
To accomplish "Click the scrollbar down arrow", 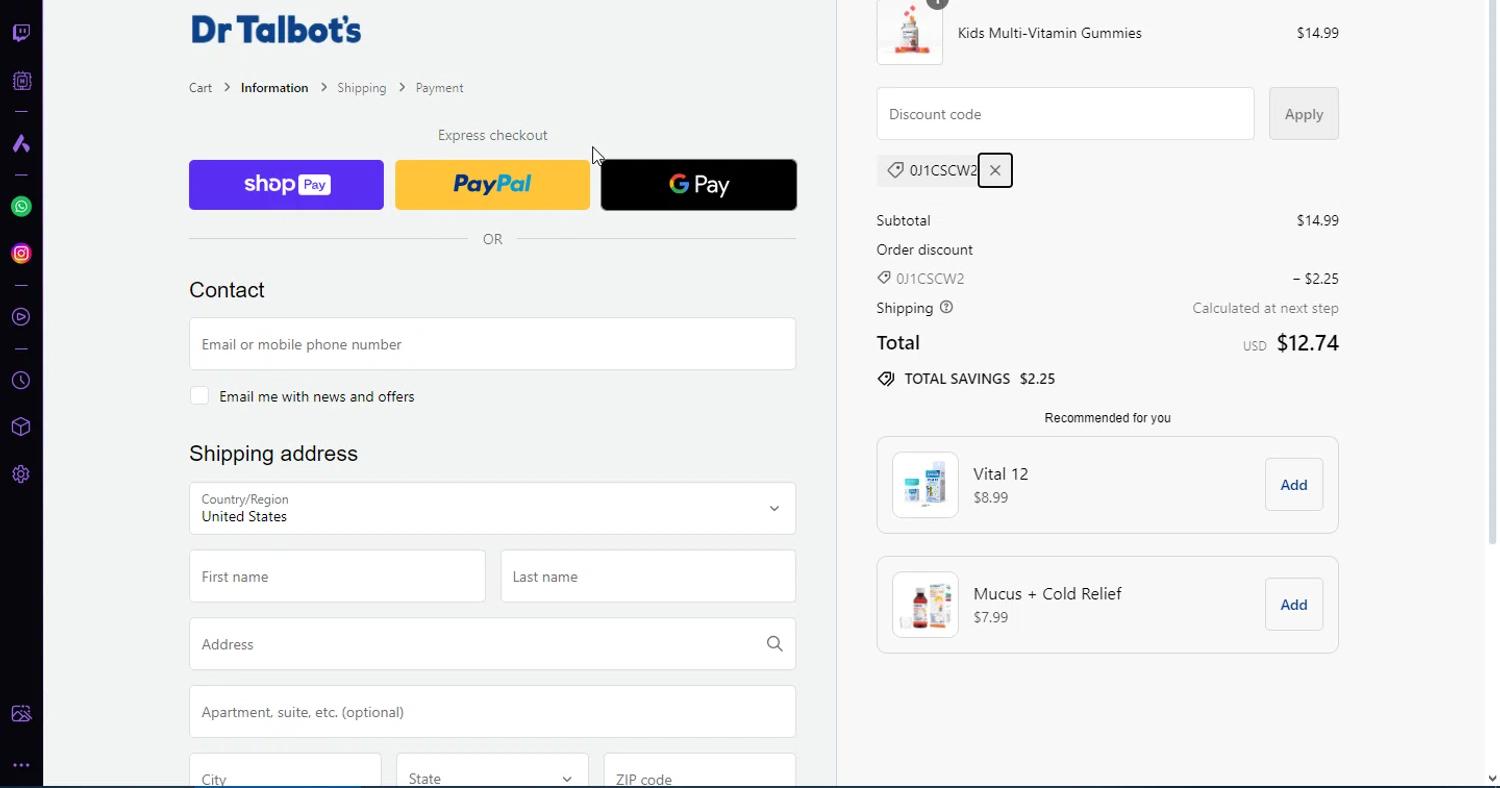I will (1492, 778).
